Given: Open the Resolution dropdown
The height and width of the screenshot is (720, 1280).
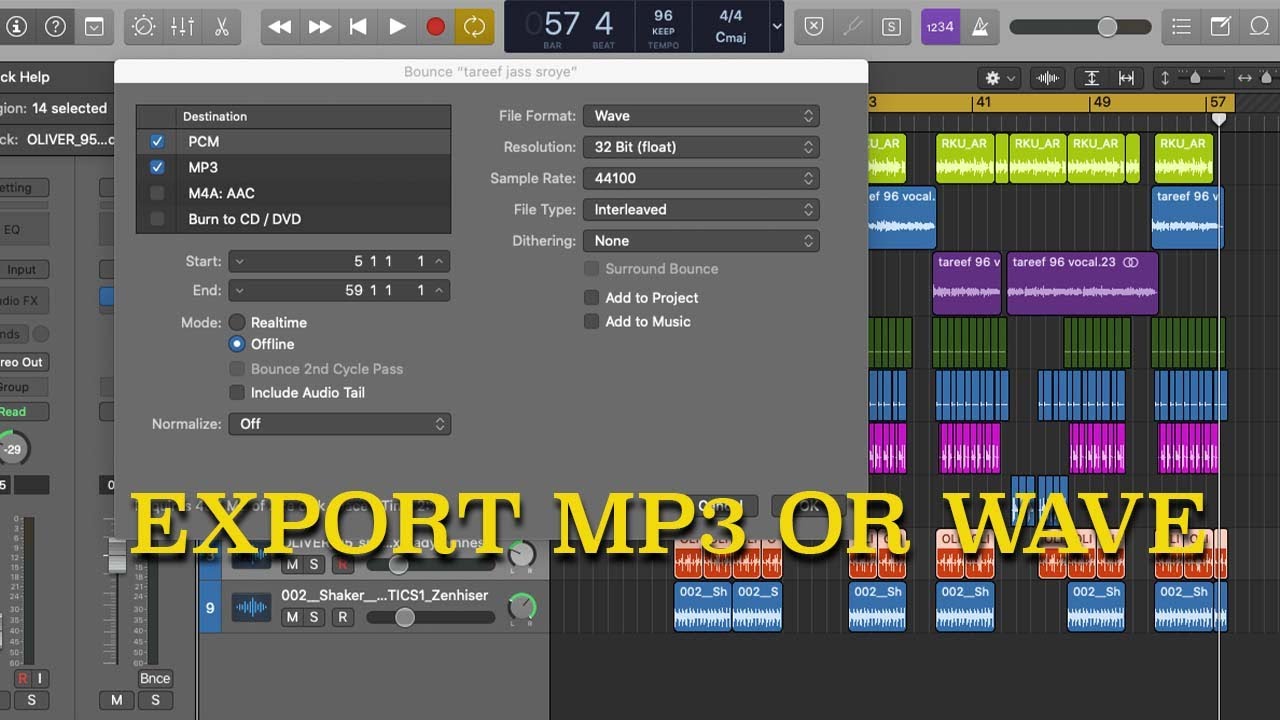Looking at the screenshot, I should click(701, 147).
